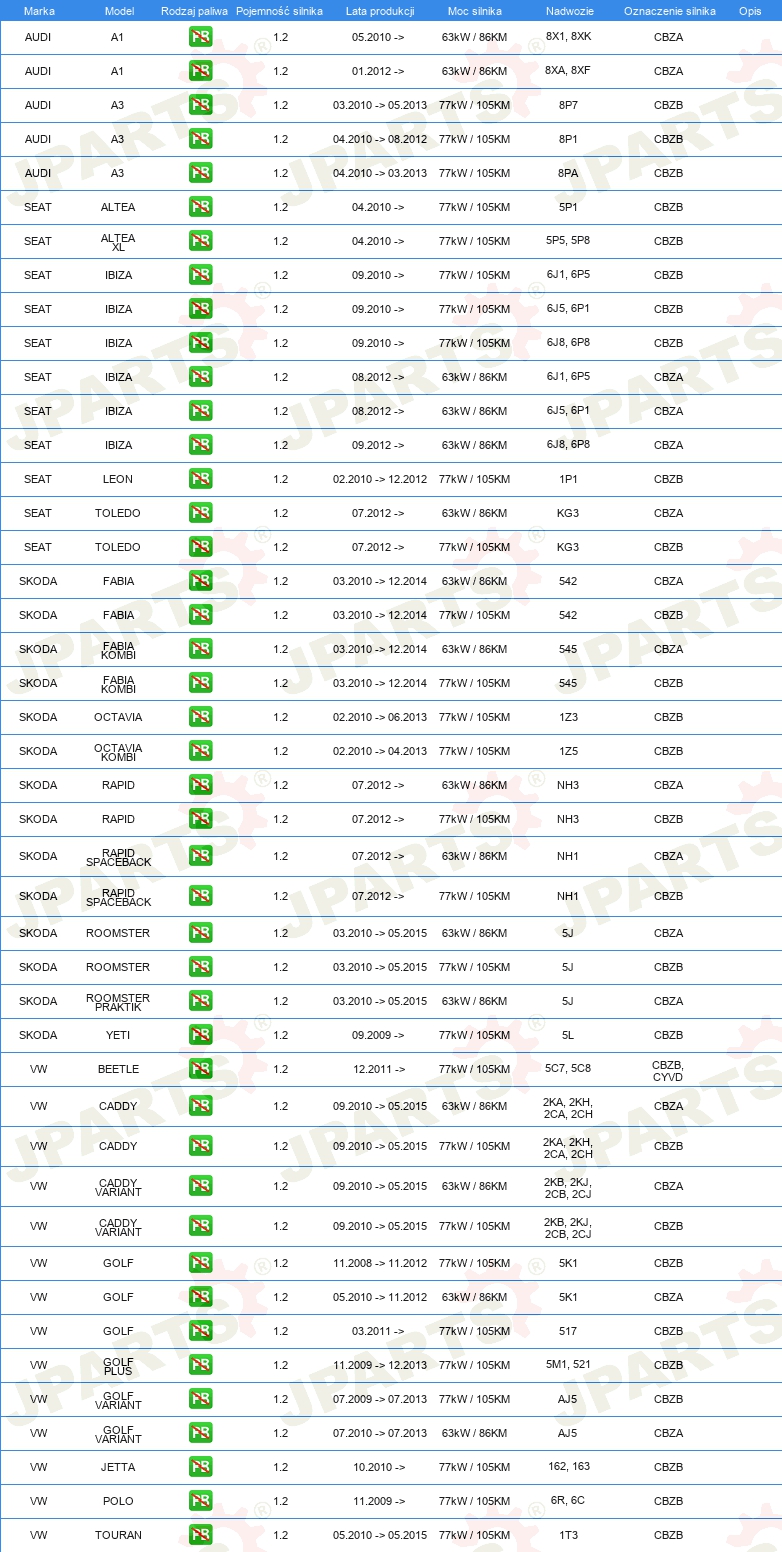Click the production dates '02.2010 -> 06.2013'
This screenshot has height=1552, width=782.
click(x=380, y=717)
